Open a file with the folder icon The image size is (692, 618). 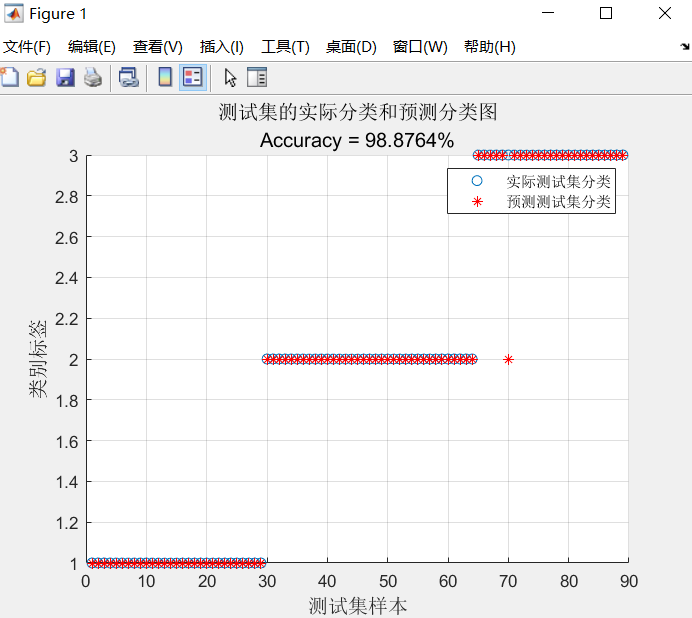[x=37, y=77]
